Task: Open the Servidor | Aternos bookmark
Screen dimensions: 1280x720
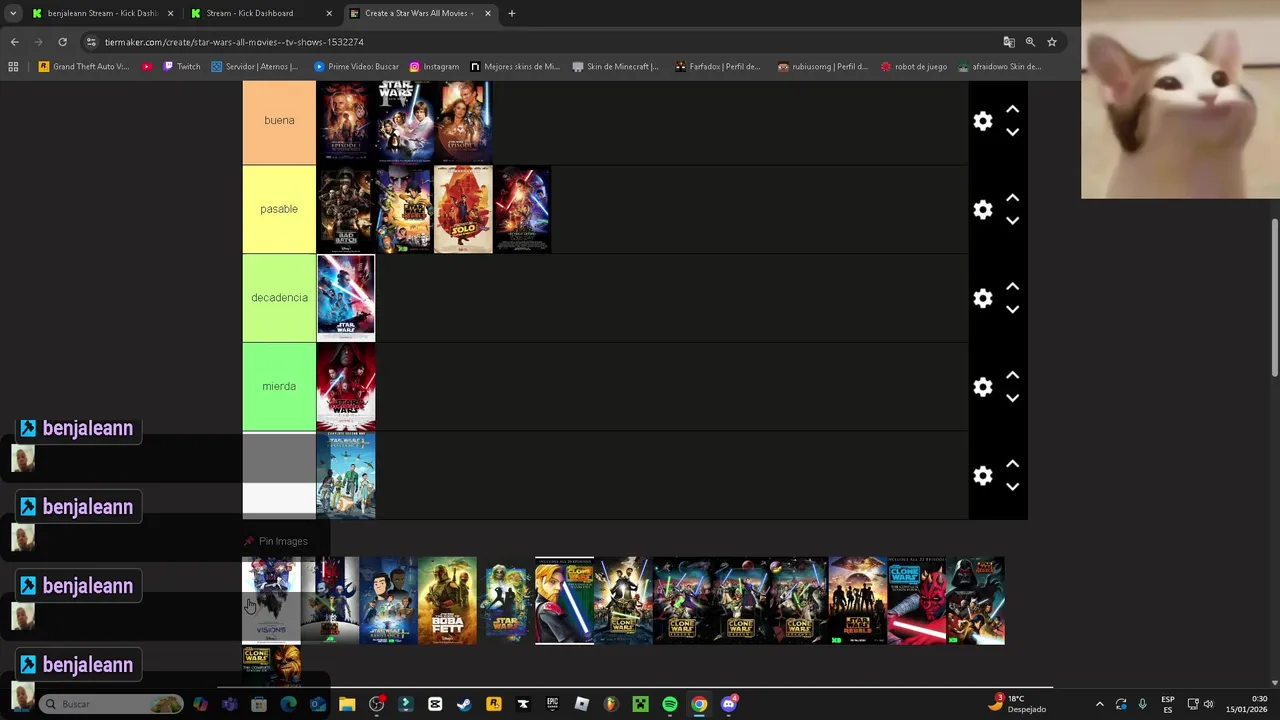Action: click(255, 67)
